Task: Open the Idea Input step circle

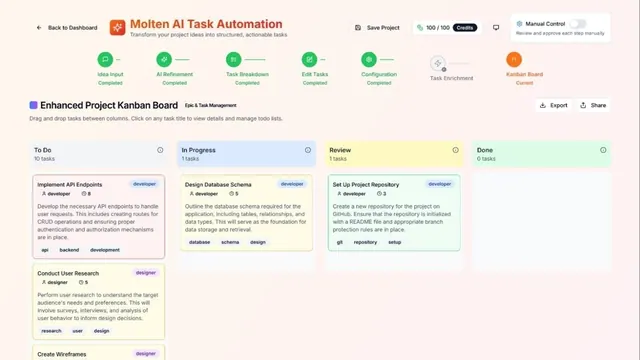Action: coord(105,60)
